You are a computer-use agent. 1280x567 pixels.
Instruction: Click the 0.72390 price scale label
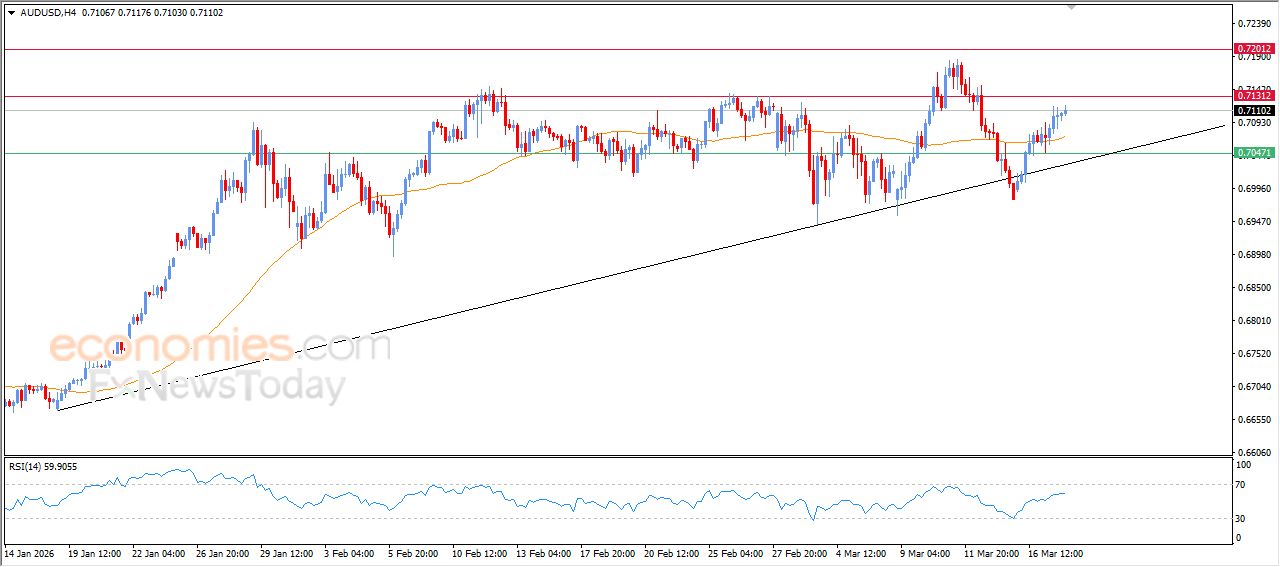click(x=1253, y=22)
